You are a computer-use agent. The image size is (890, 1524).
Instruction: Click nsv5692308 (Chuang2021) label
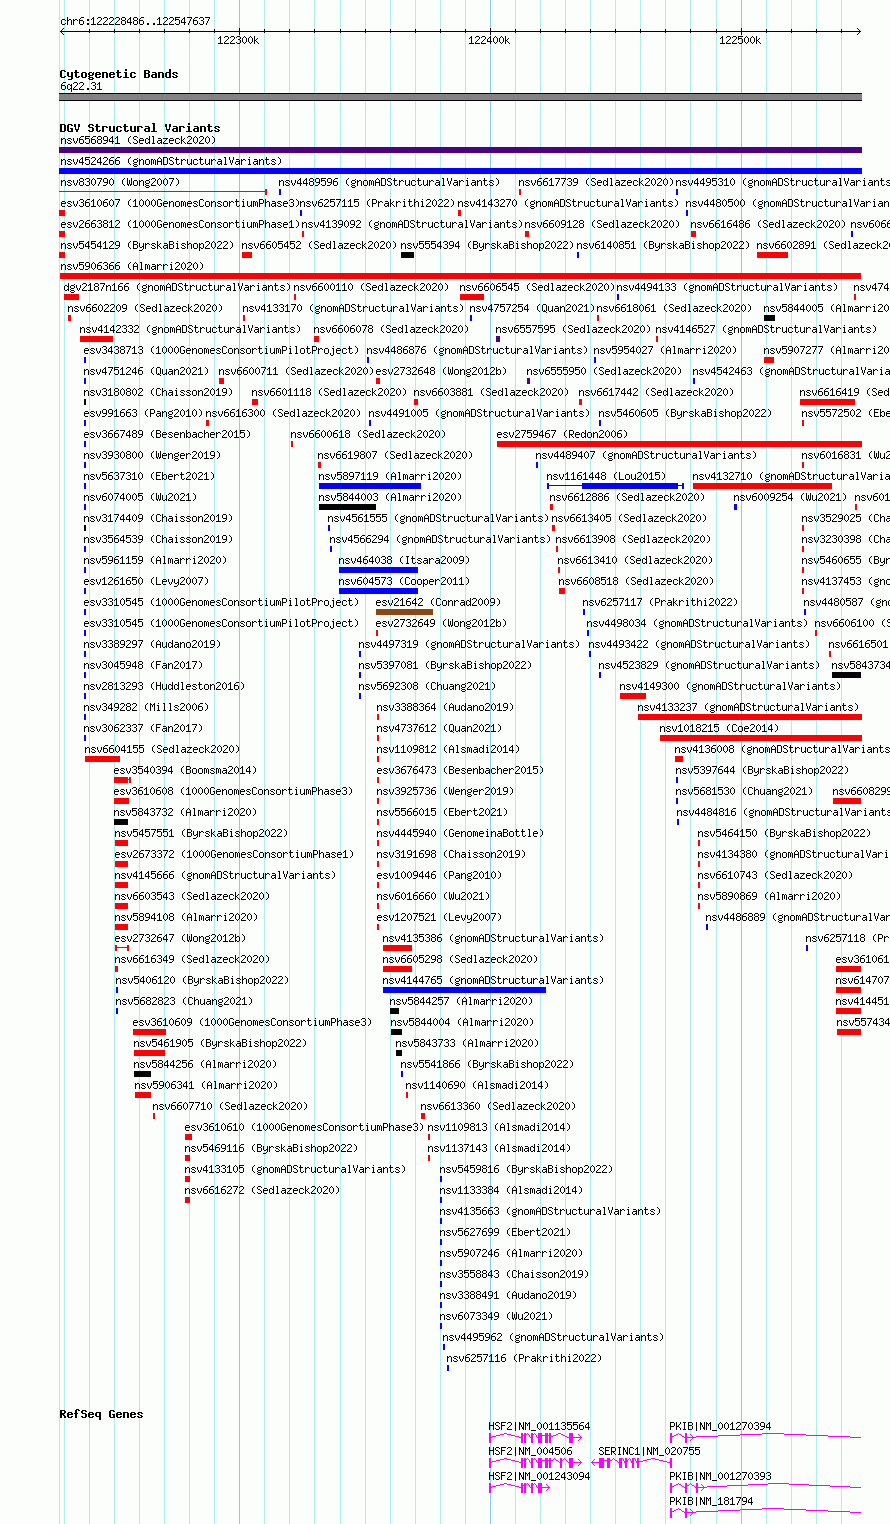(427, 686)
